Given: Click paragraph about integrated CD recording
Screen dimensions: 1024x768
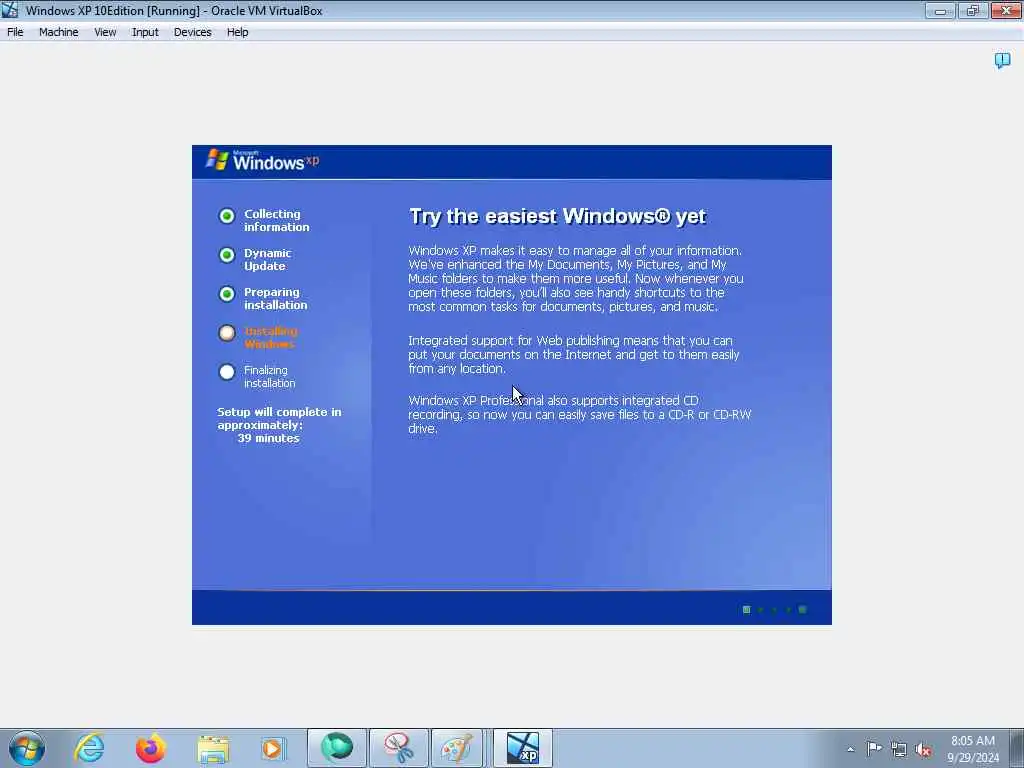Looking at the screenshot, I should pyautogui.click(x=579, y=415).
